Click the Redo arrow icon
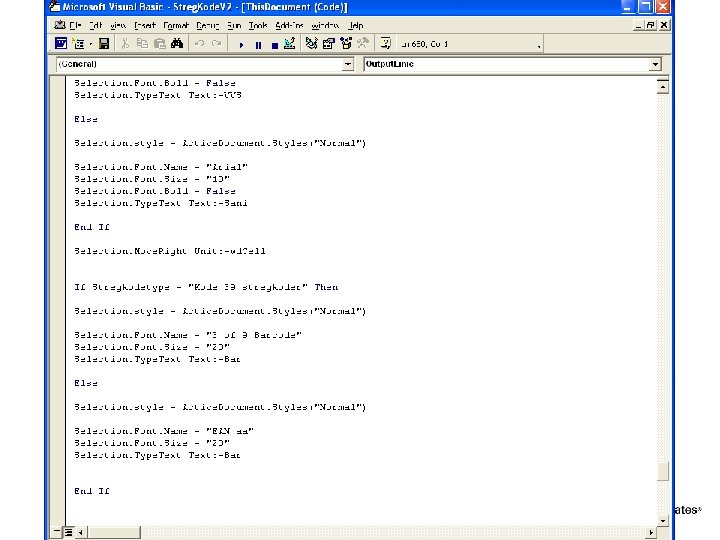720x540 pixels. click(x=217, y=44)
